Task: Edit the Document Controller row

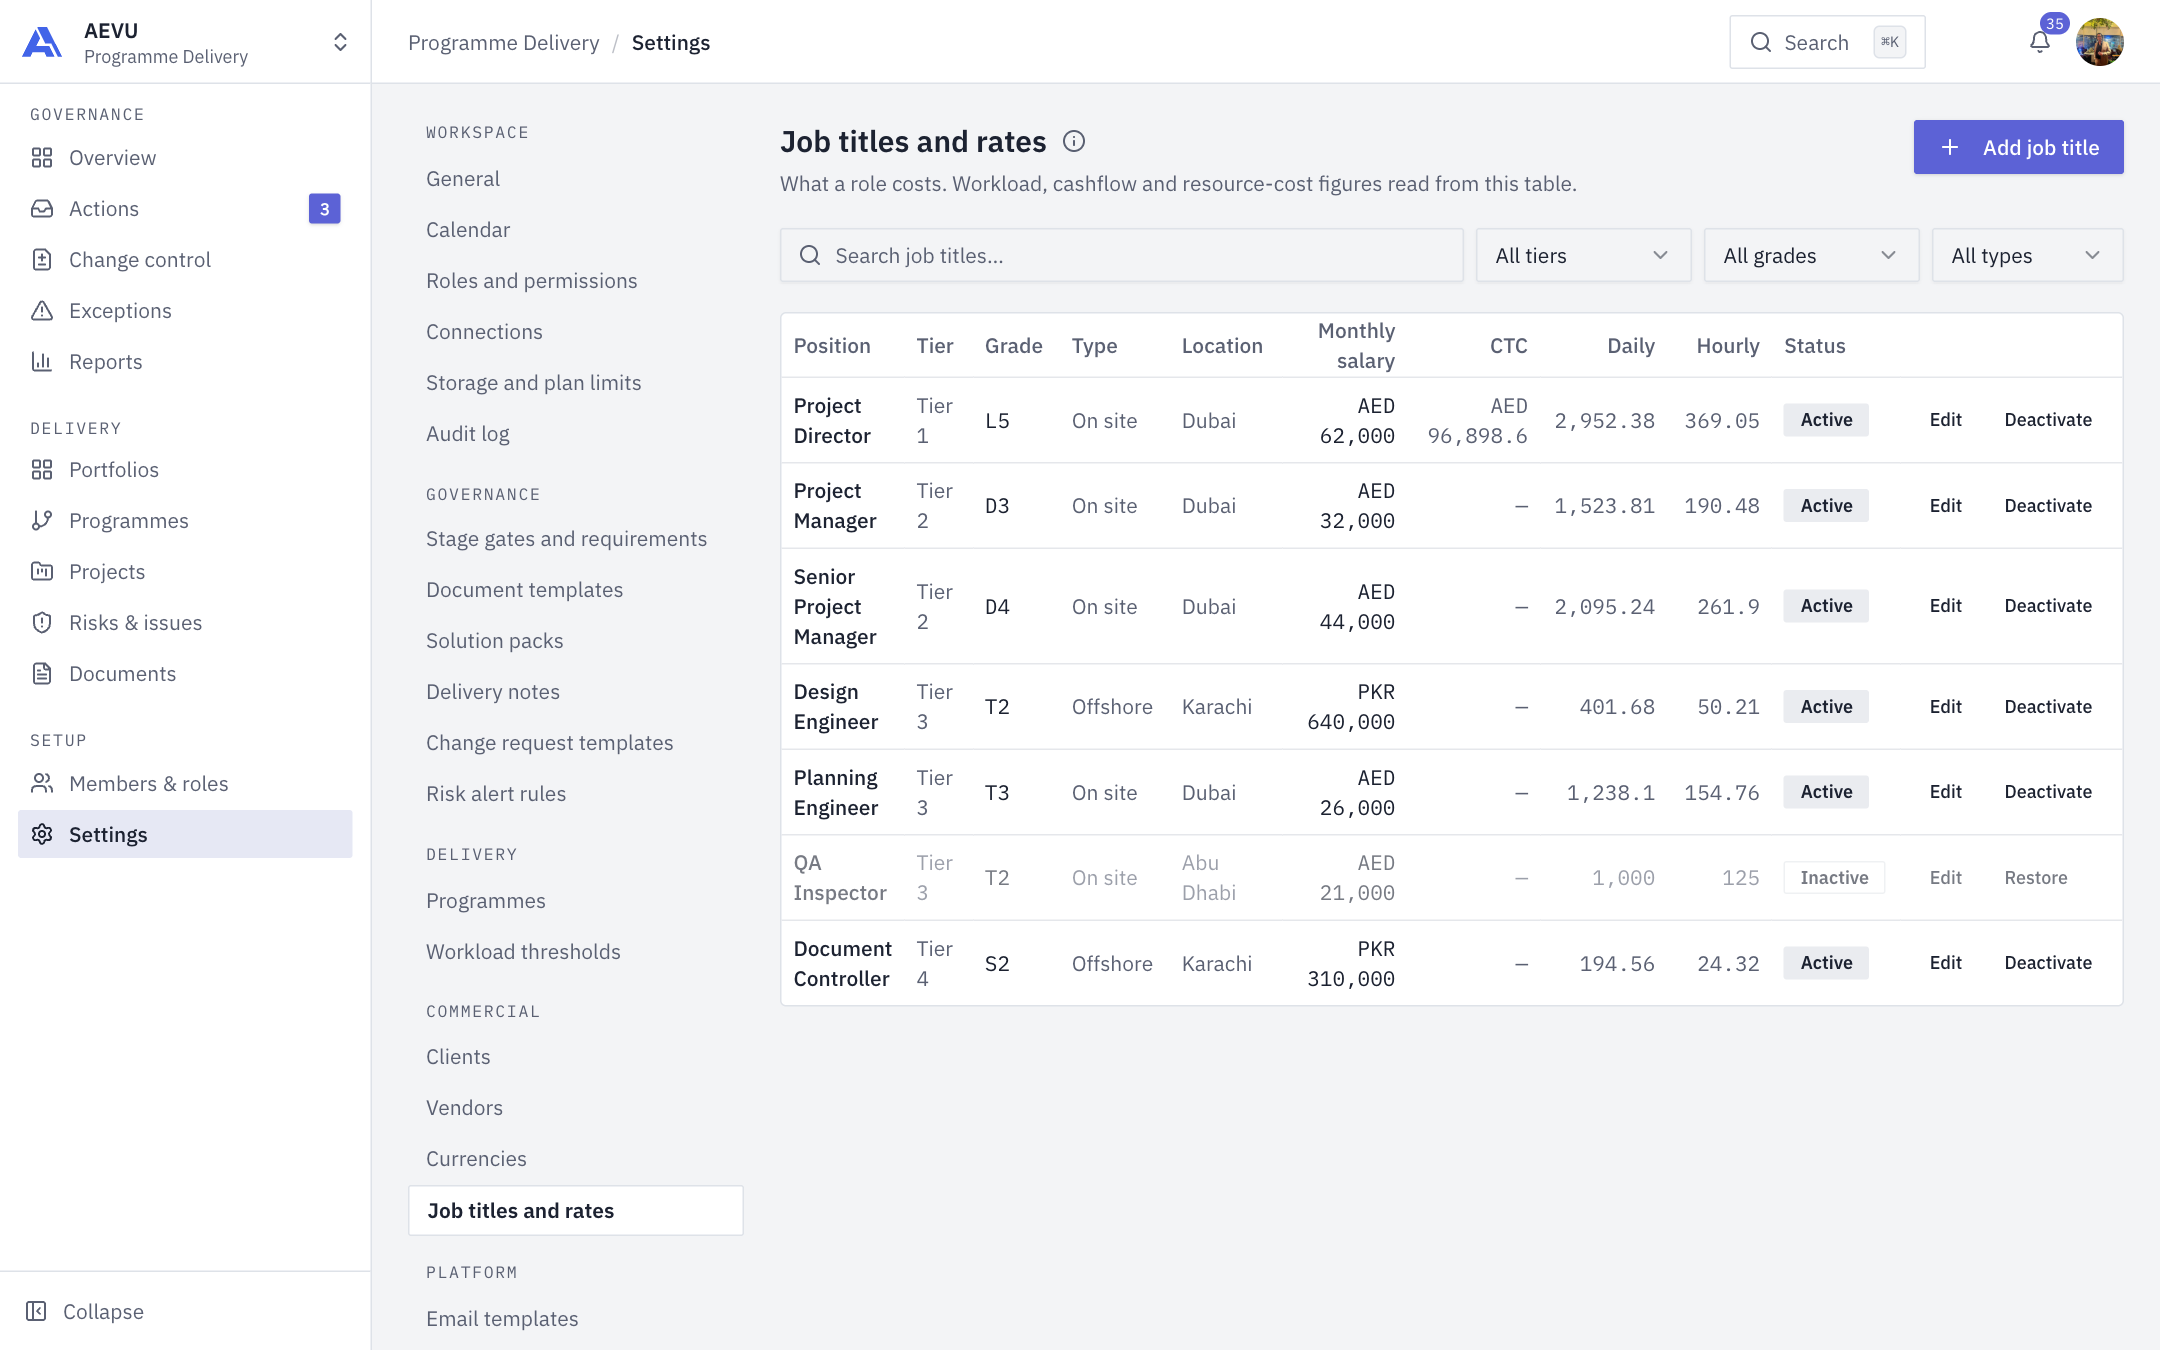Action: (x=1945, y=963)
